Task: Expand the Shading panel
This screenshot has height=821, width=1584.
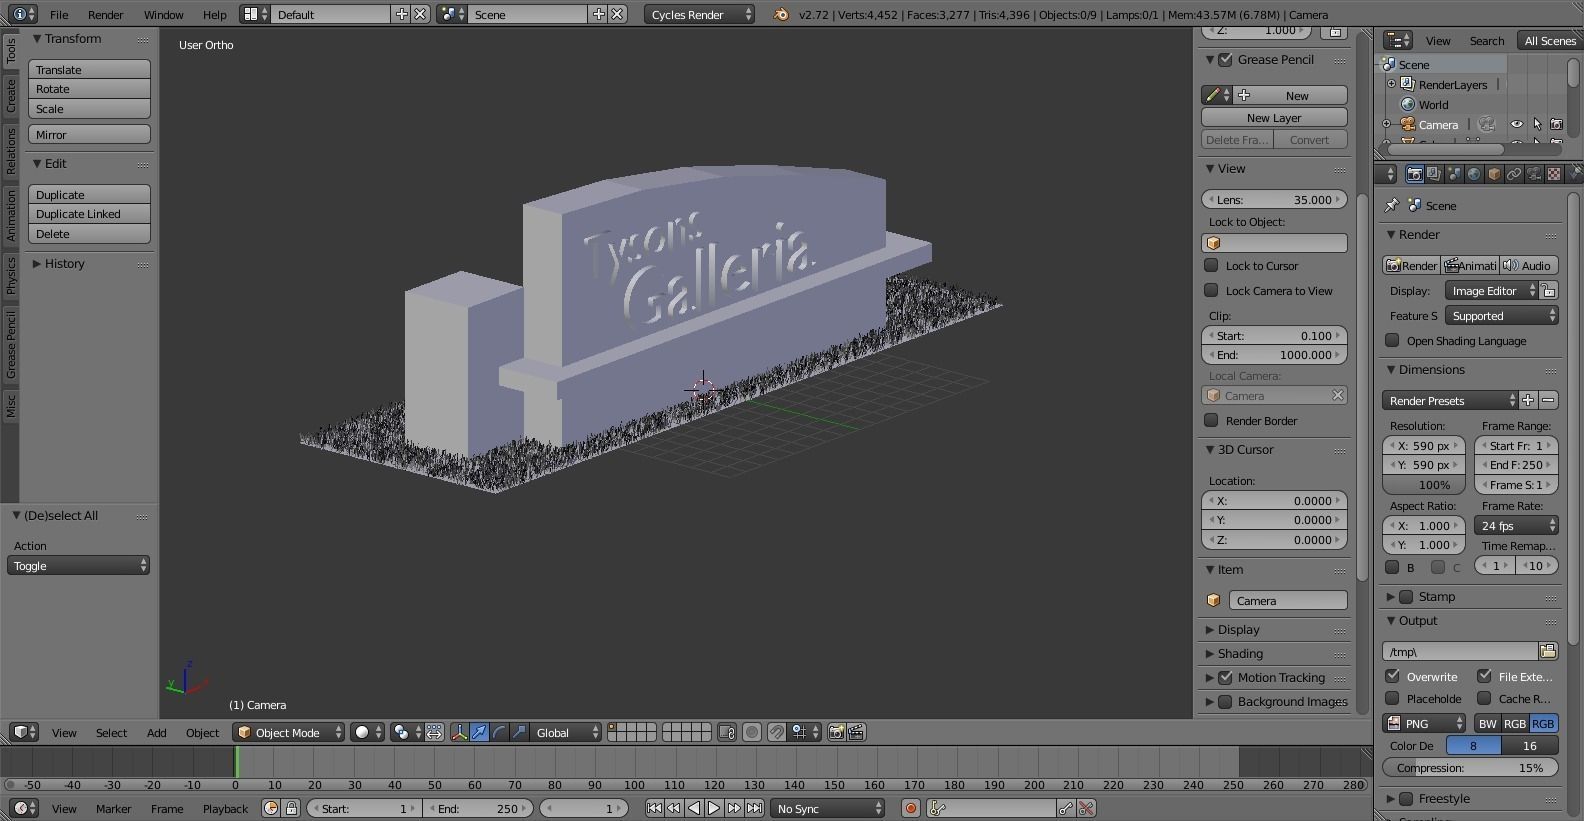Action: click(1241, 653)
